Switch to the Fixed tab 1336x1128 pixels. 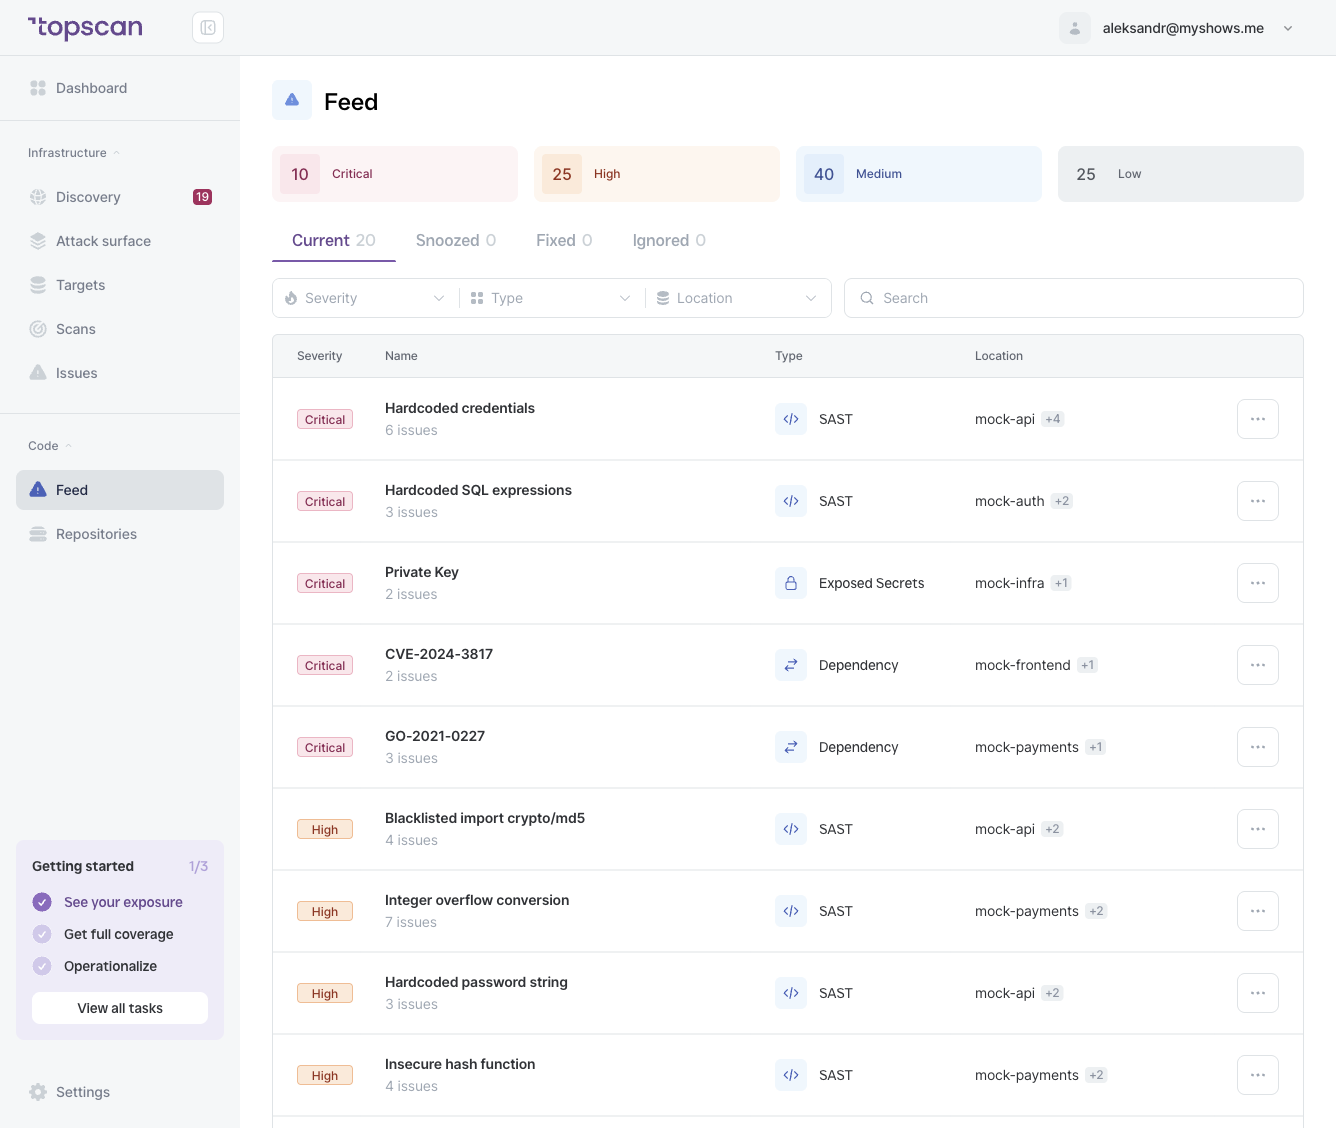pyautogui.click(x=564, y=240)
